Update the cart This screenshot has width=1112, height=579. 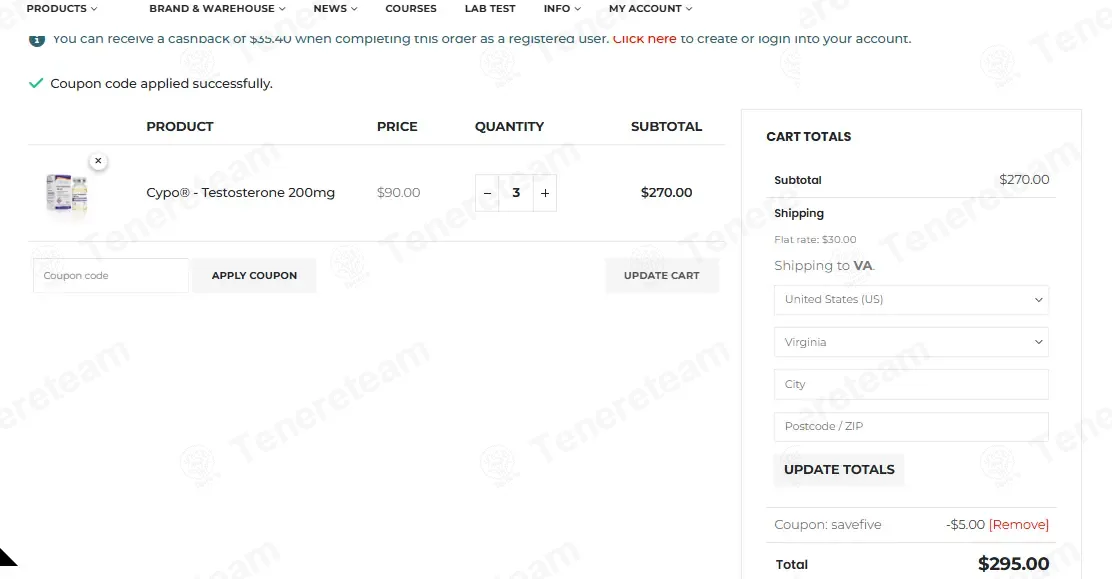click(x=662, y=275)
